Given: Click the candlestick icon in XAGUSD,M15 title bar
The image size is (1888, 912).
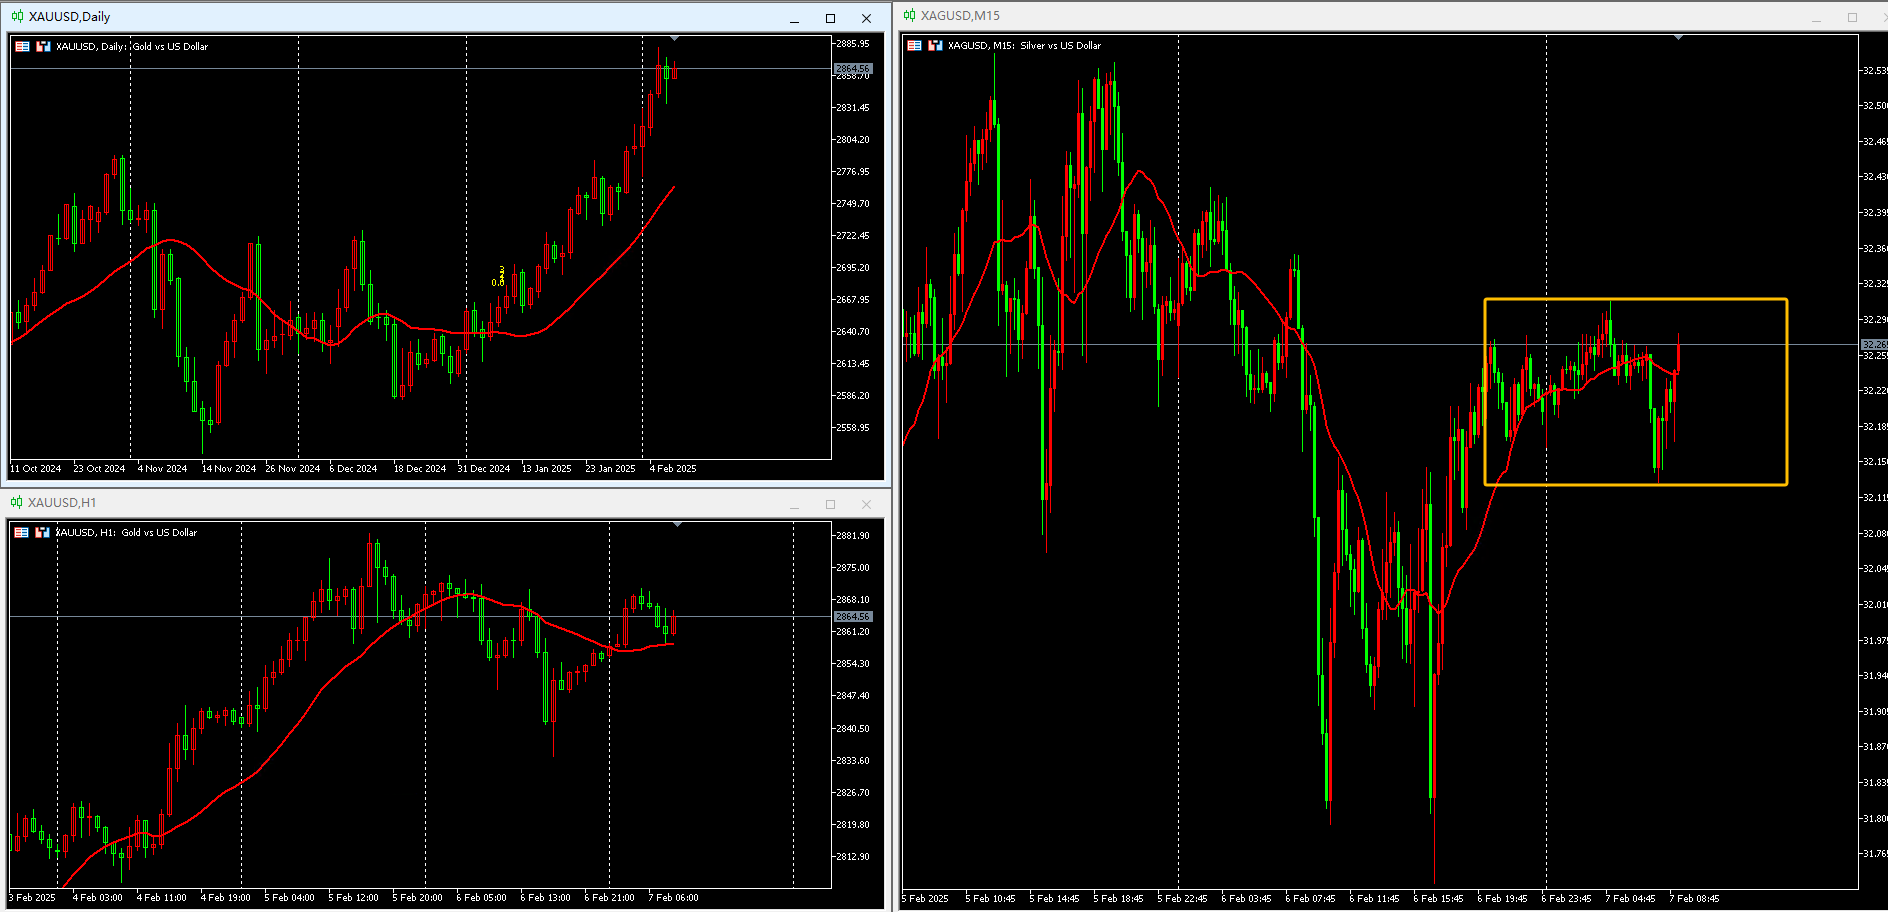Looking at the screenshot, I should (909, 15).
